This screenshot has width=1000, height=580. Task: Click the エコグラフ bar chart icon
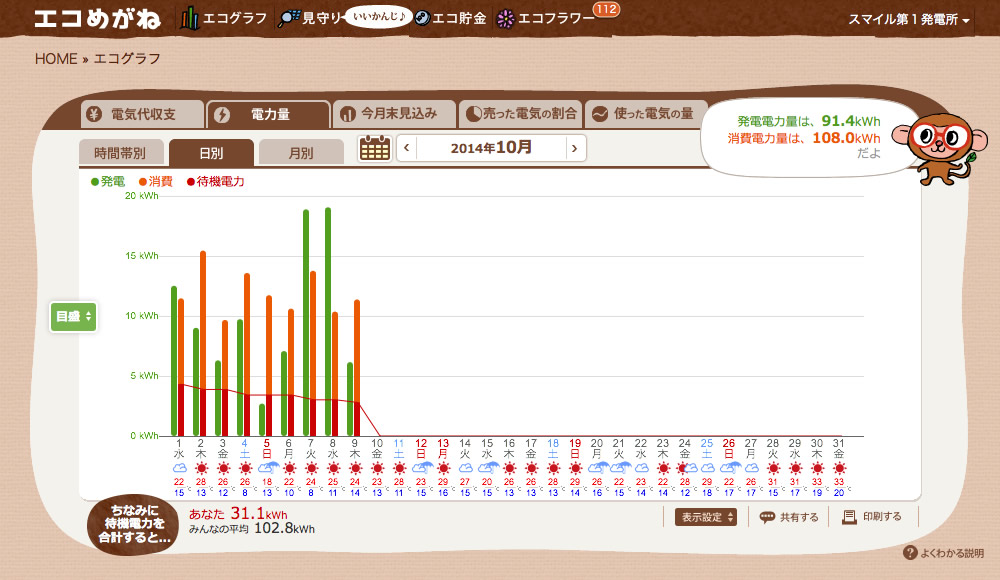pos(189,19)
